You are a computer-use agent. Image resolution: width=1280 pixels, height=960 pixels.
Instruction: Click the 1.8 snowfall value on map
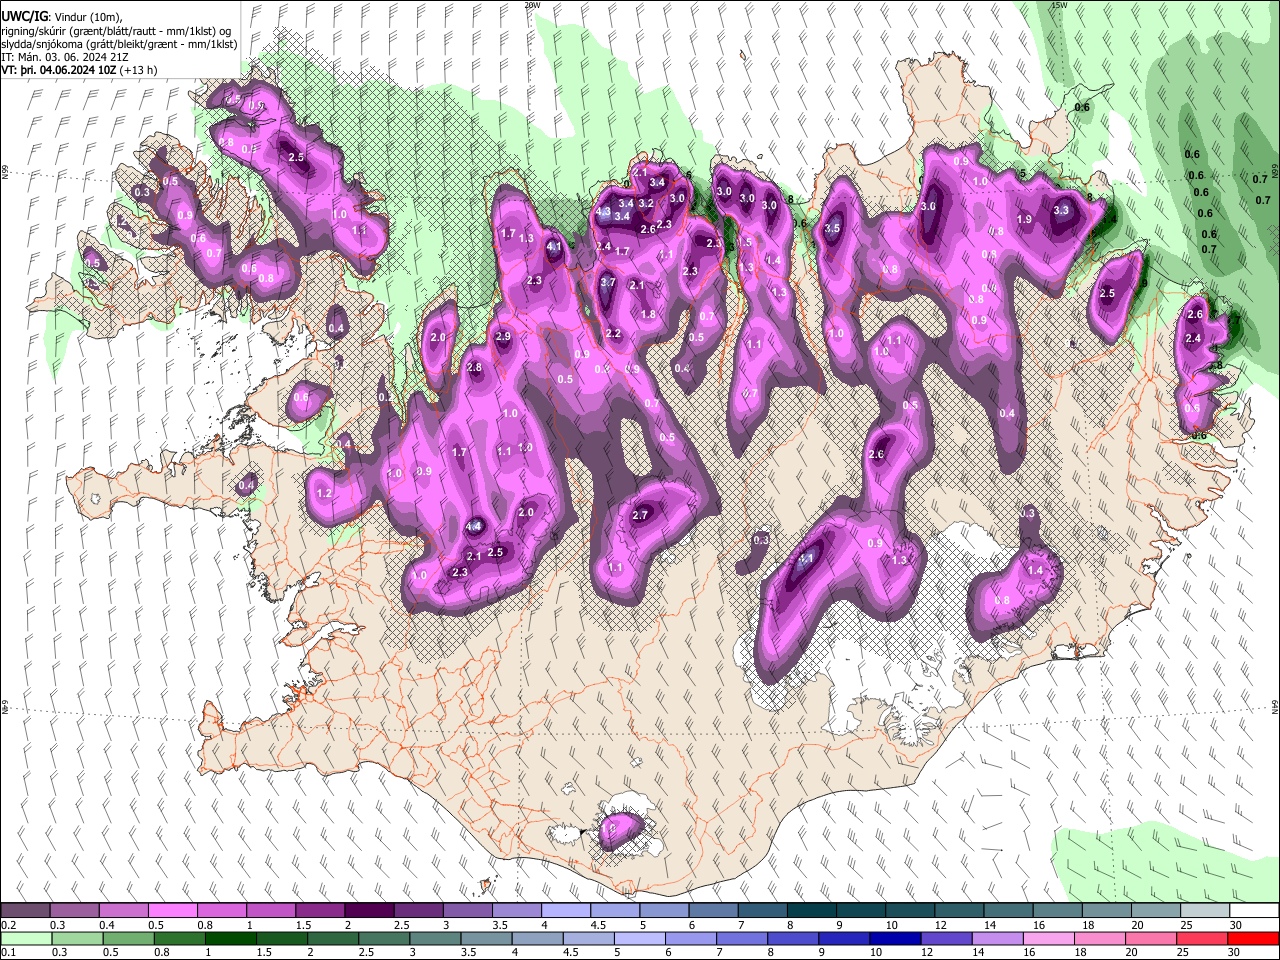[x=648, y=315]
